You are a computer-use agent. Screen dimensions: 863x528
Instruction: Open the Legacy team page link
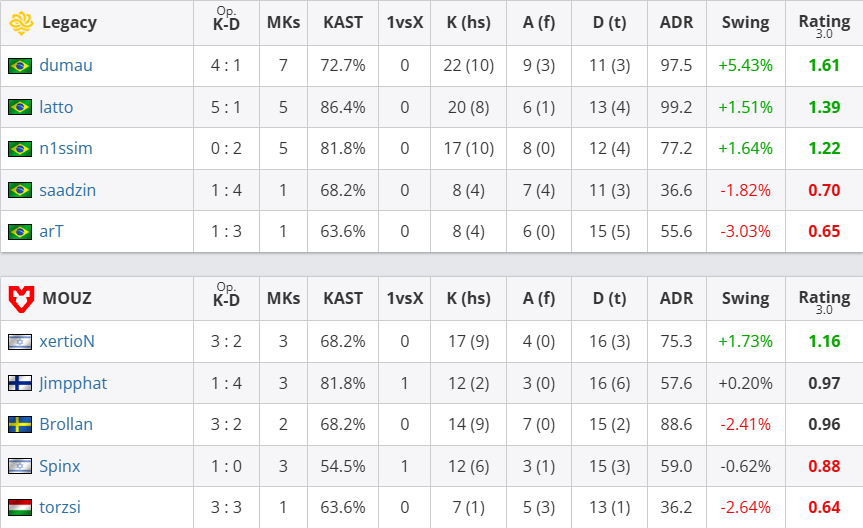pos(69,23)
